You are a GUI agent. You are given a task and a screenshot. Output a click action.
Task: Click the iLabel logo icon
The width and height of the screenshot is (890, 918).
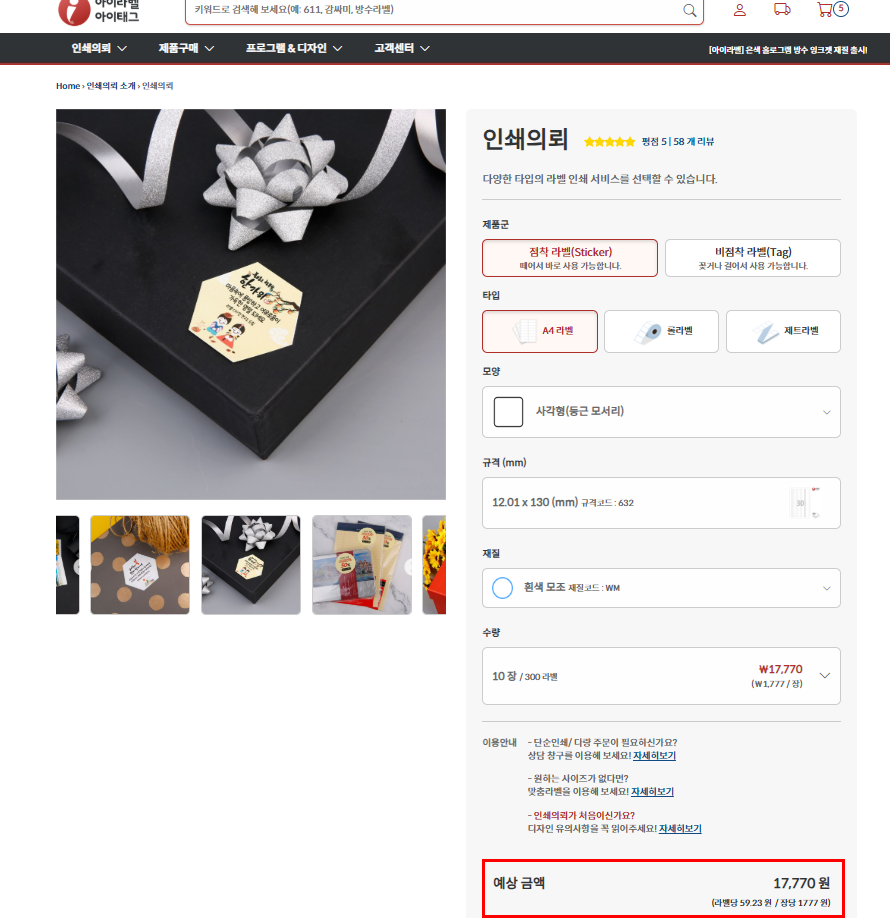74,11
